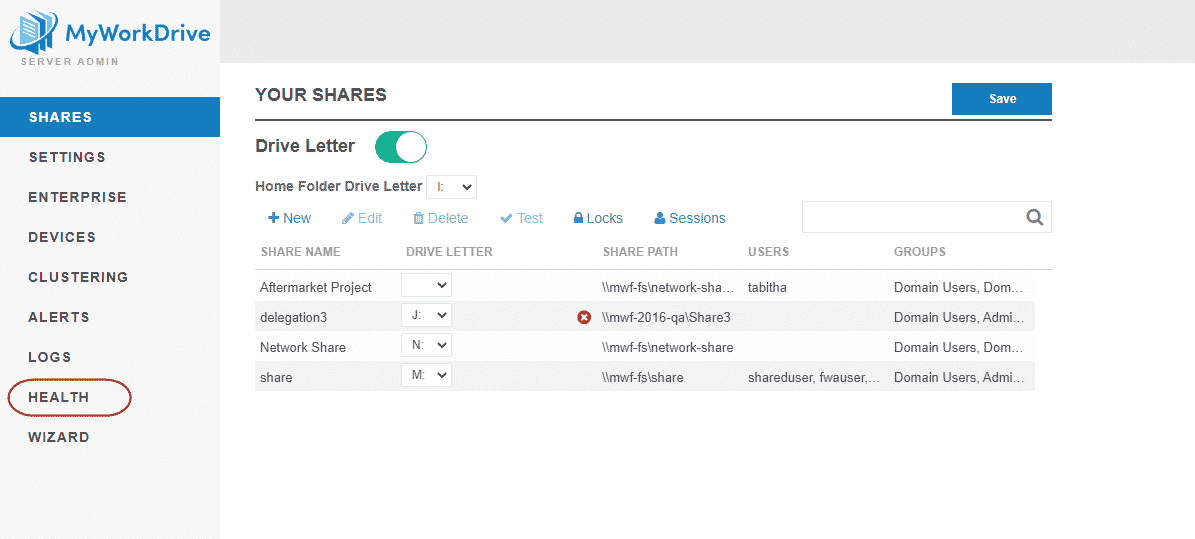Click the New share plus icon
This screenshot has height=539, width=1195.
(x=273, y=218)
